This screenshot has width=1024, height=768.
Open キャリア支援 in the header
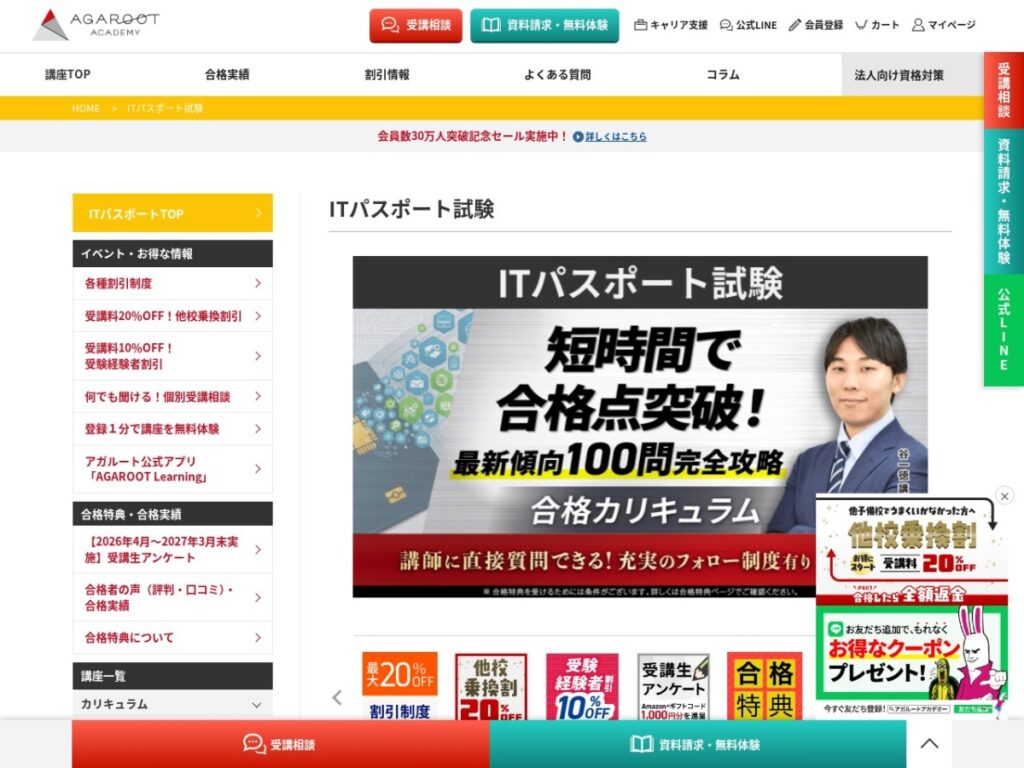click(x=671, y=25)
